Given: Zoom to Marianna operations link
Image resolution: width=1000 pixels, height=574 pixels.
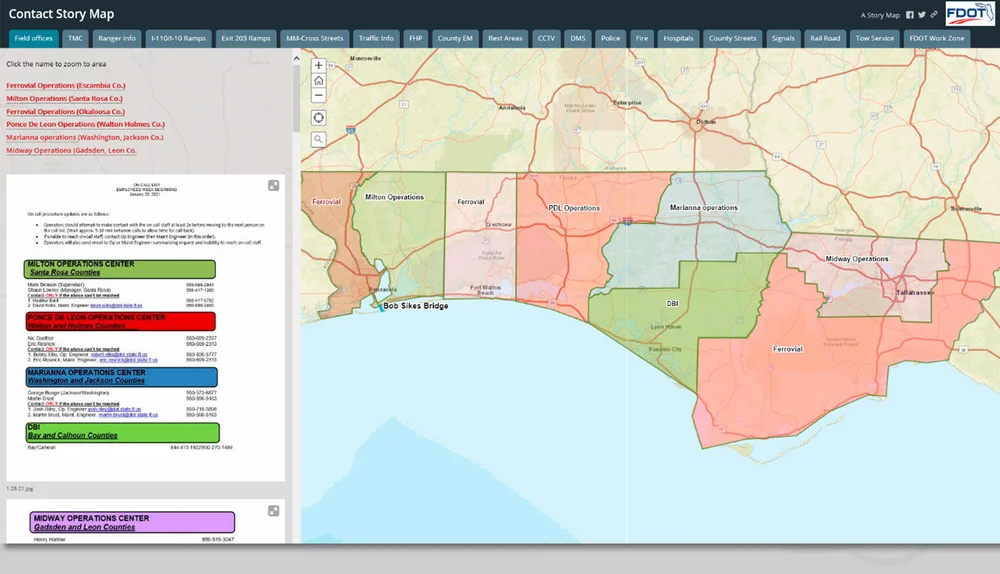Looking at the screenshot, I should click(85, 138).
